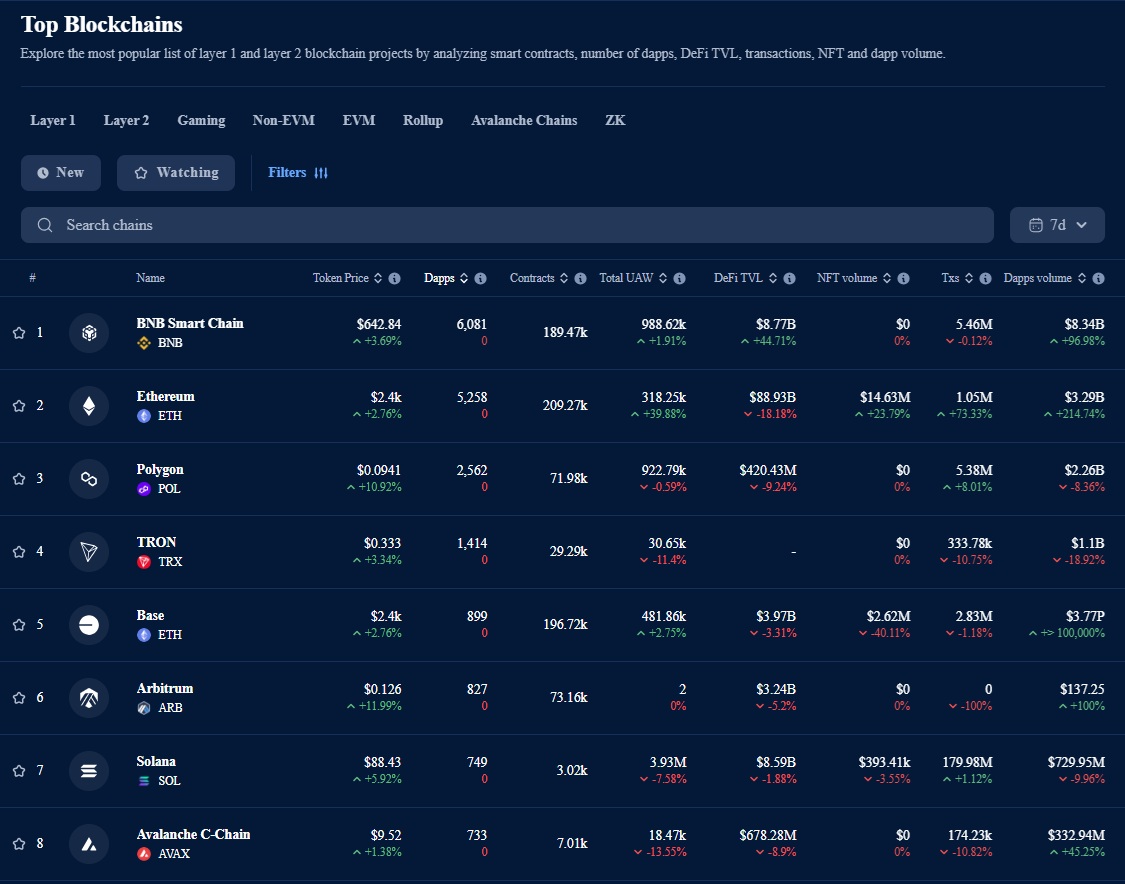Screen dimensions: 1125x884
Task: Focus the Search chains input field
Action: [x=507, y=225]
